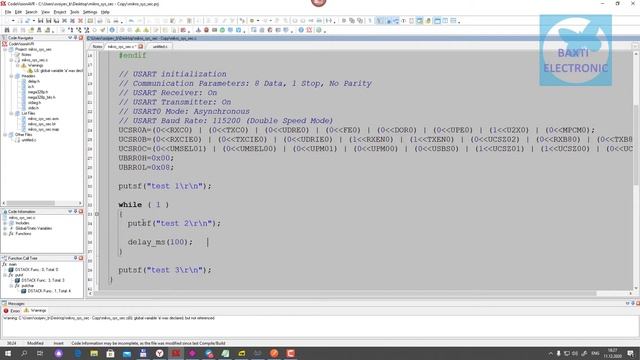
Task: Open the Settings menu
Action: [90, 12]
